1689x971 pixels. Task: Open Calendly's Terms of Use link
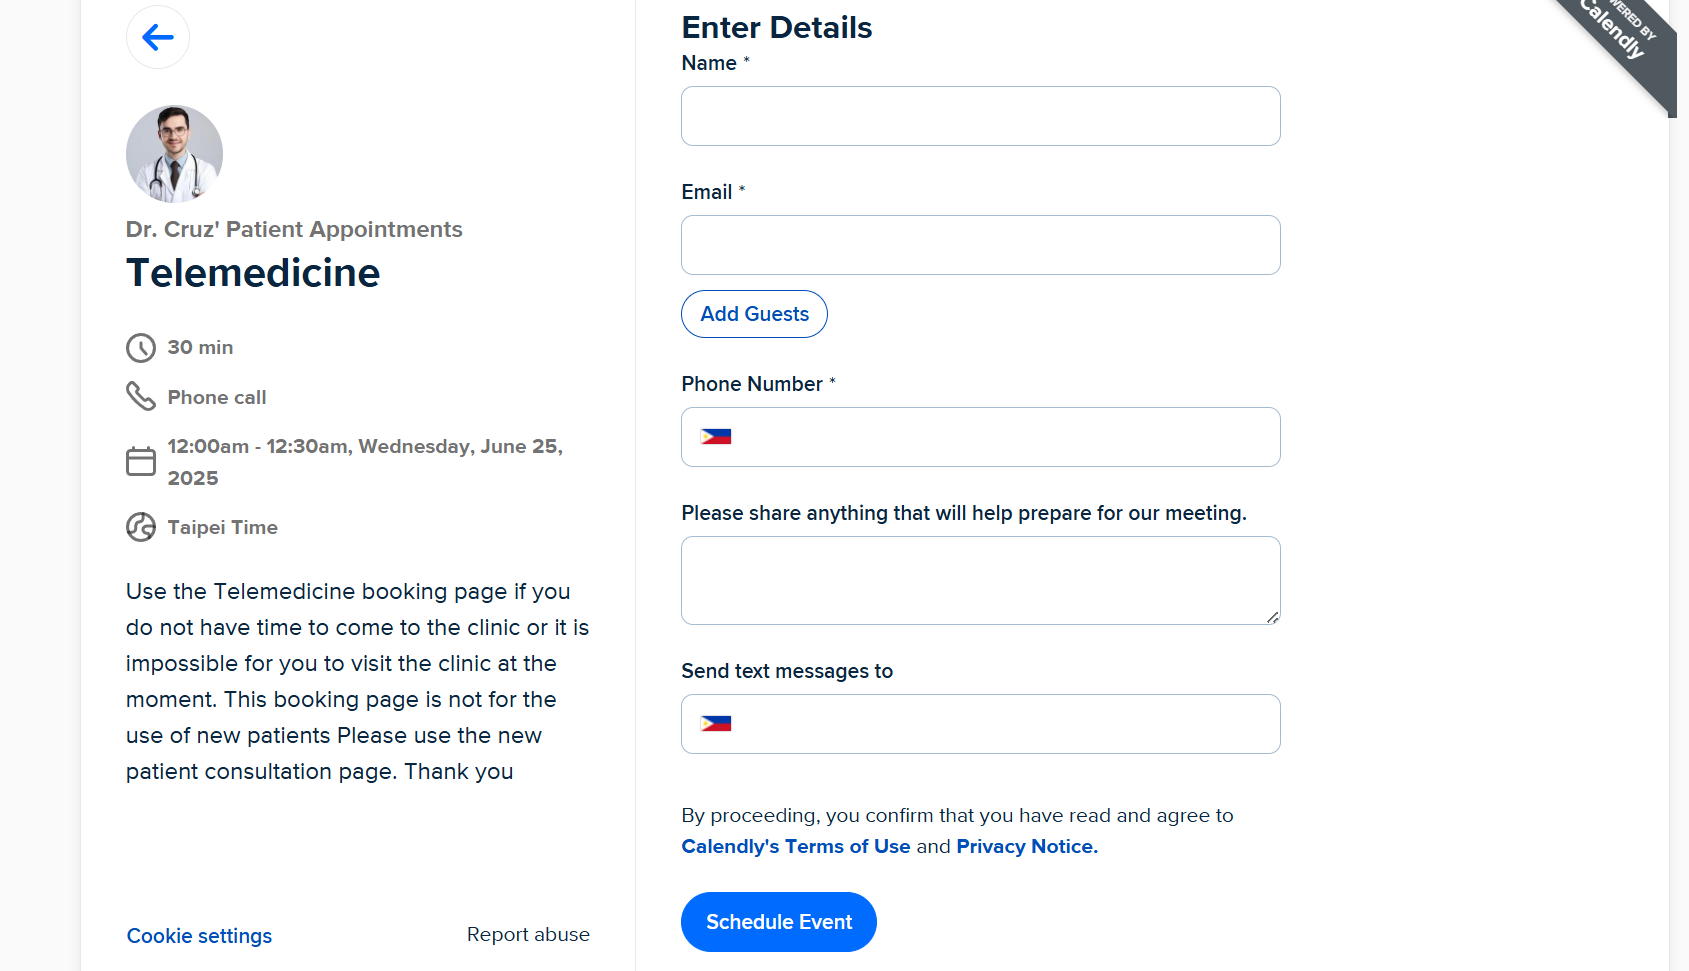coord(796,846)
